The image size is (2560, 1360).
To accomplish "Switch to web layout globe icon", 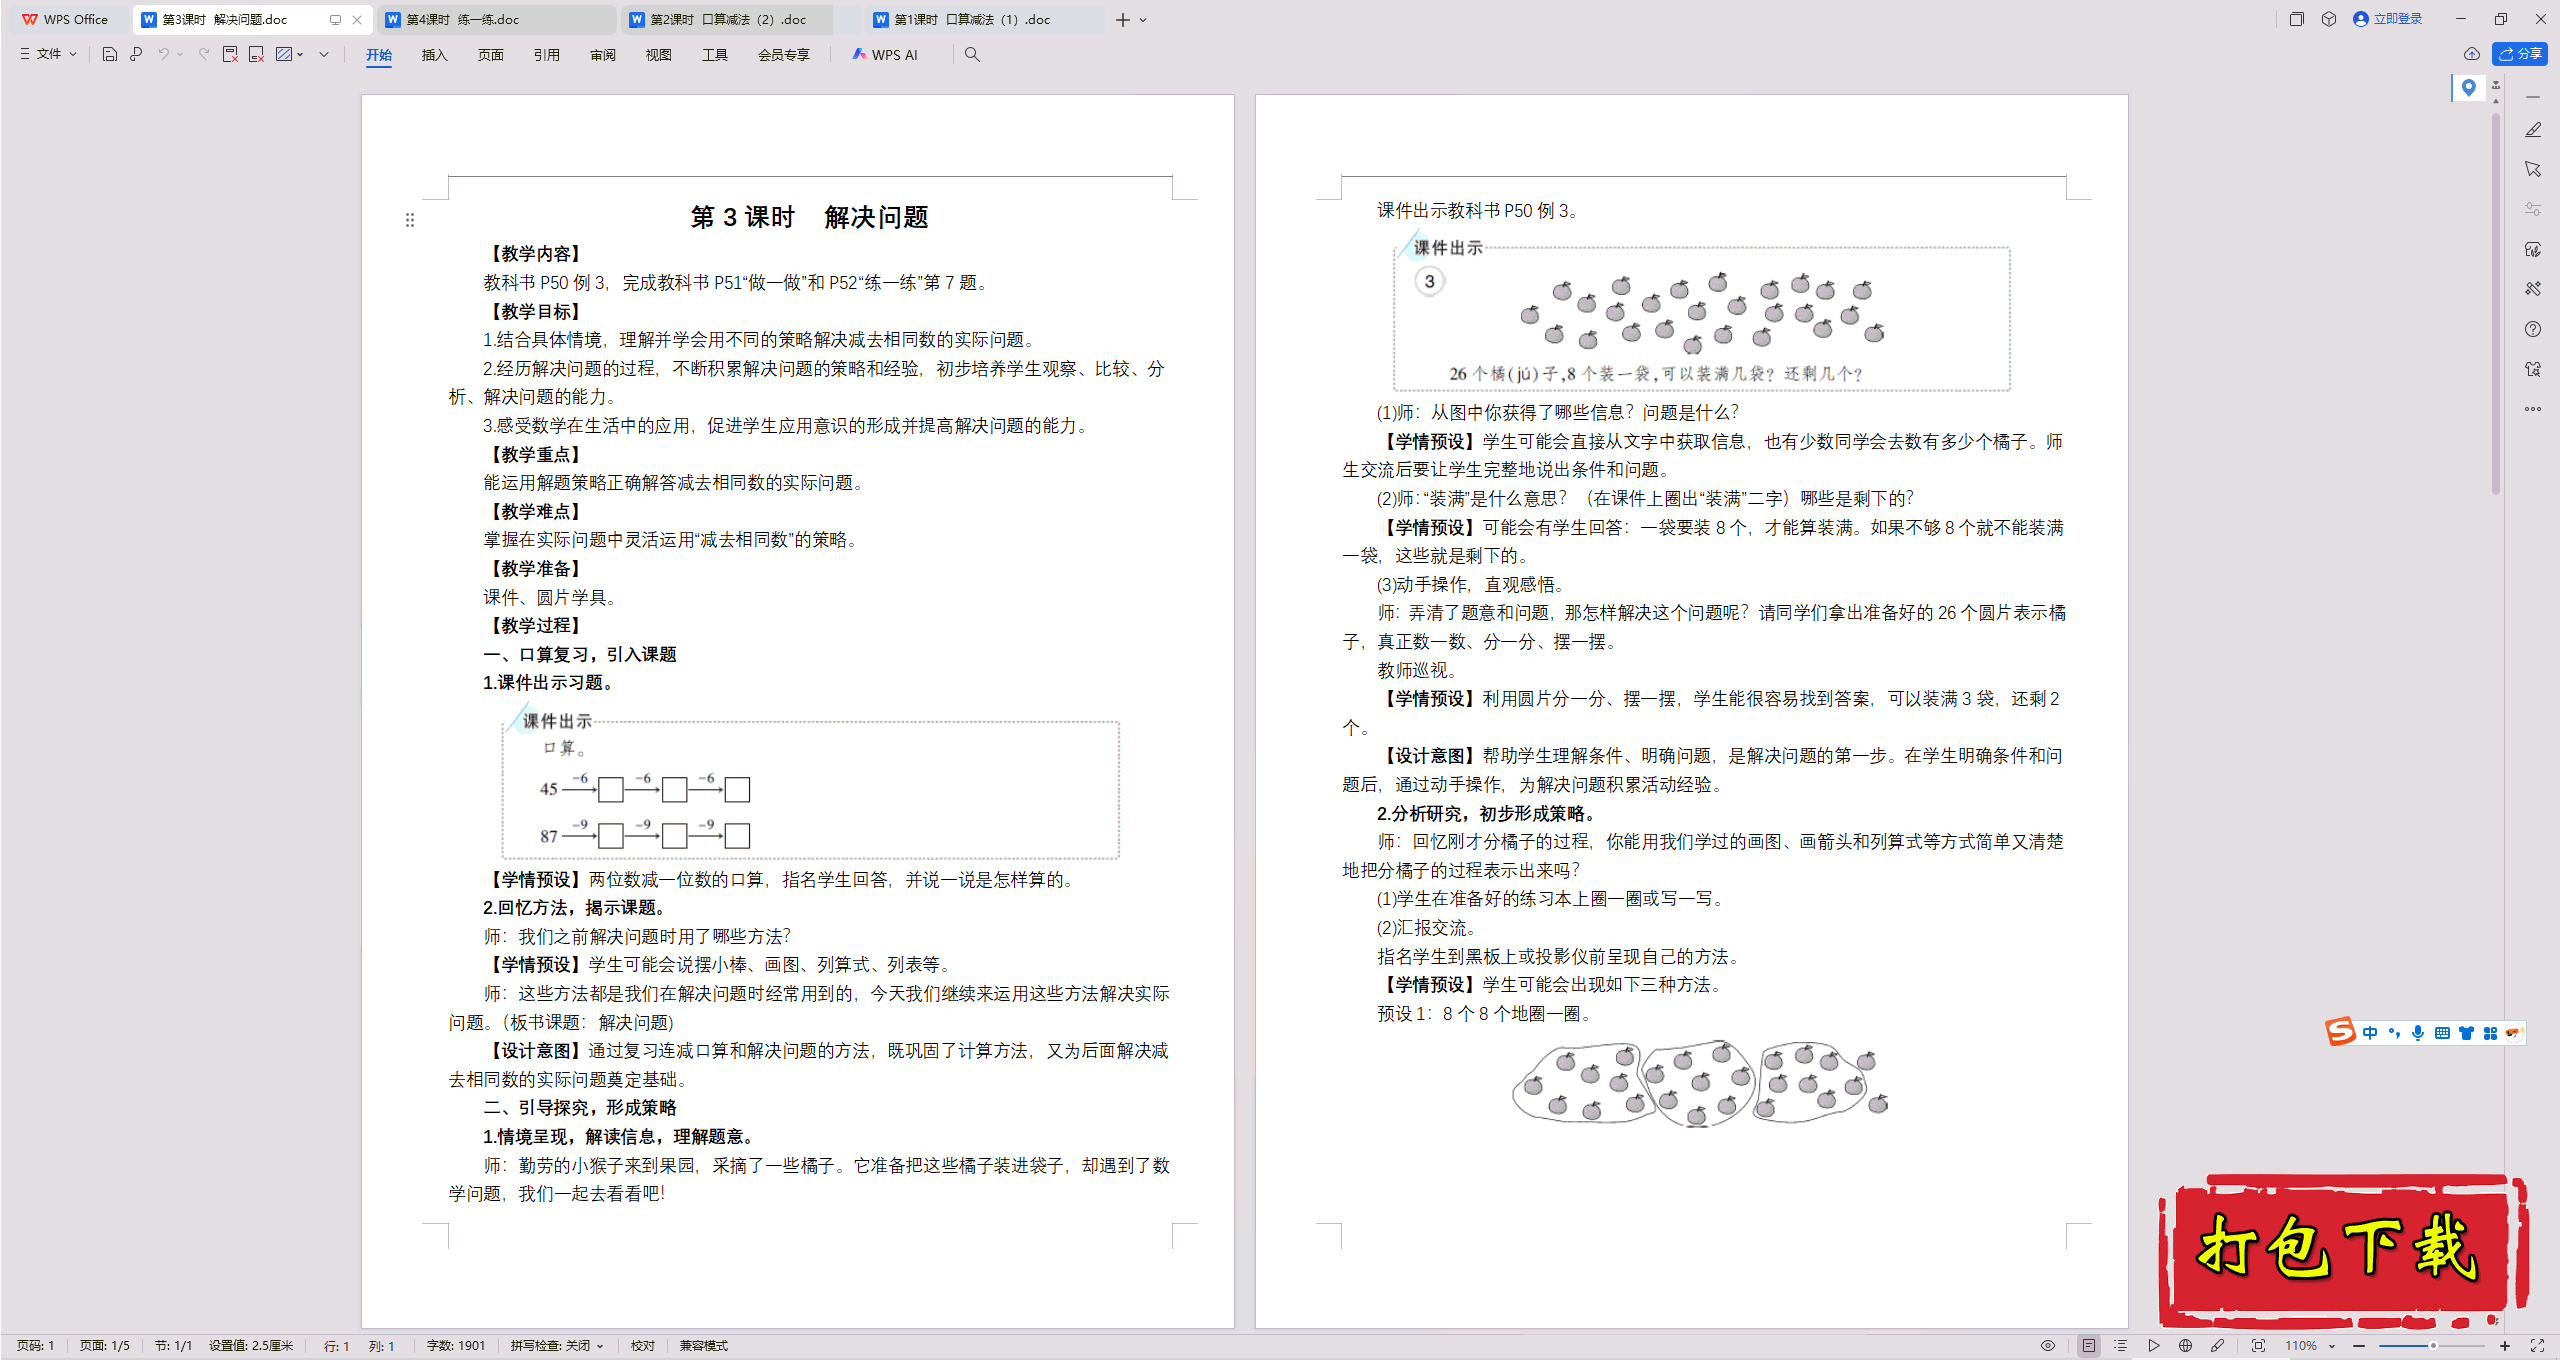I will [2186, 1346].
